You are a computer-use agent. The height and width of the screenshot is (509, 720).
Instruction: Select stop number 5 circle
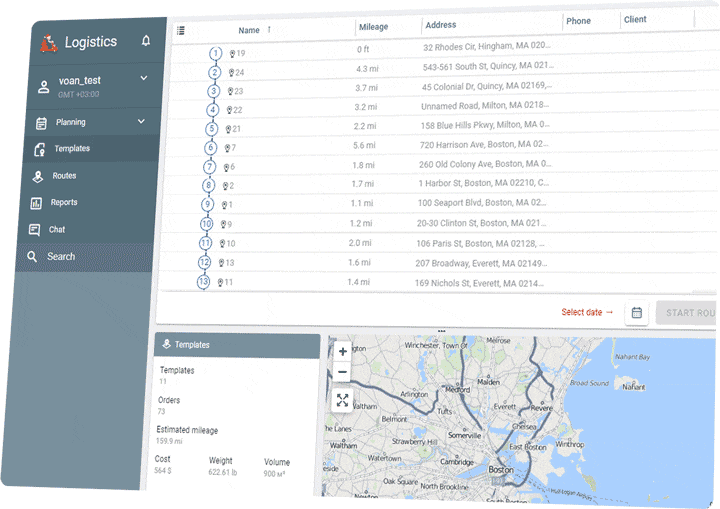(x=211, y=129)
